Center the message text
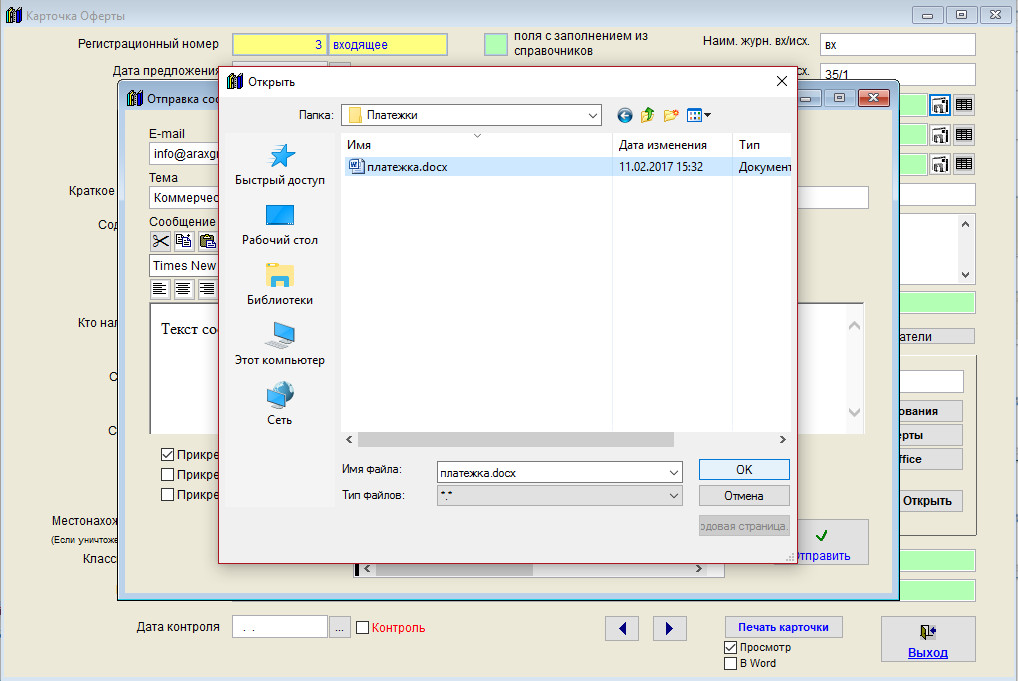This screenshot has height=681, width=1018. [183, 288]
